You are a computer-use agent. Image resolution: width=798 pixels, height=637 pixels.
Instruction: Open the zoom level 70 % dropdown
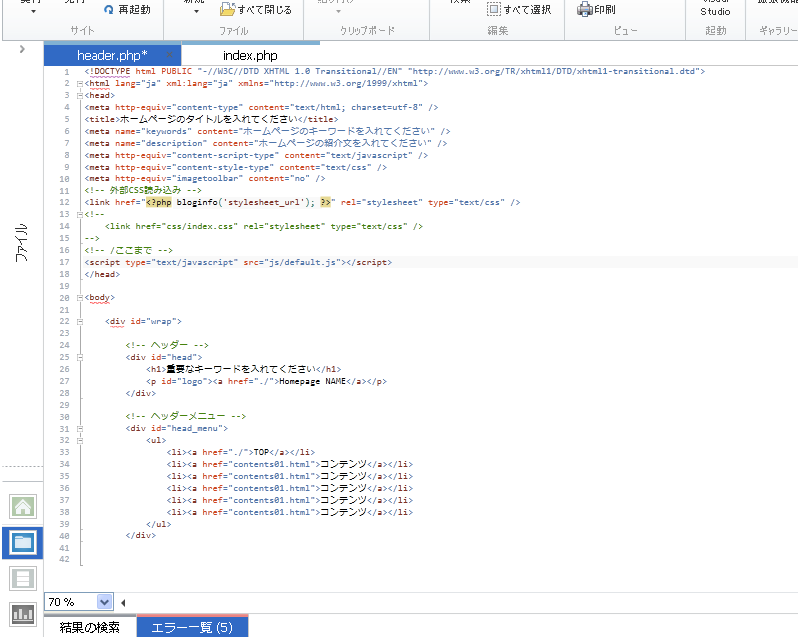[105, 602]
